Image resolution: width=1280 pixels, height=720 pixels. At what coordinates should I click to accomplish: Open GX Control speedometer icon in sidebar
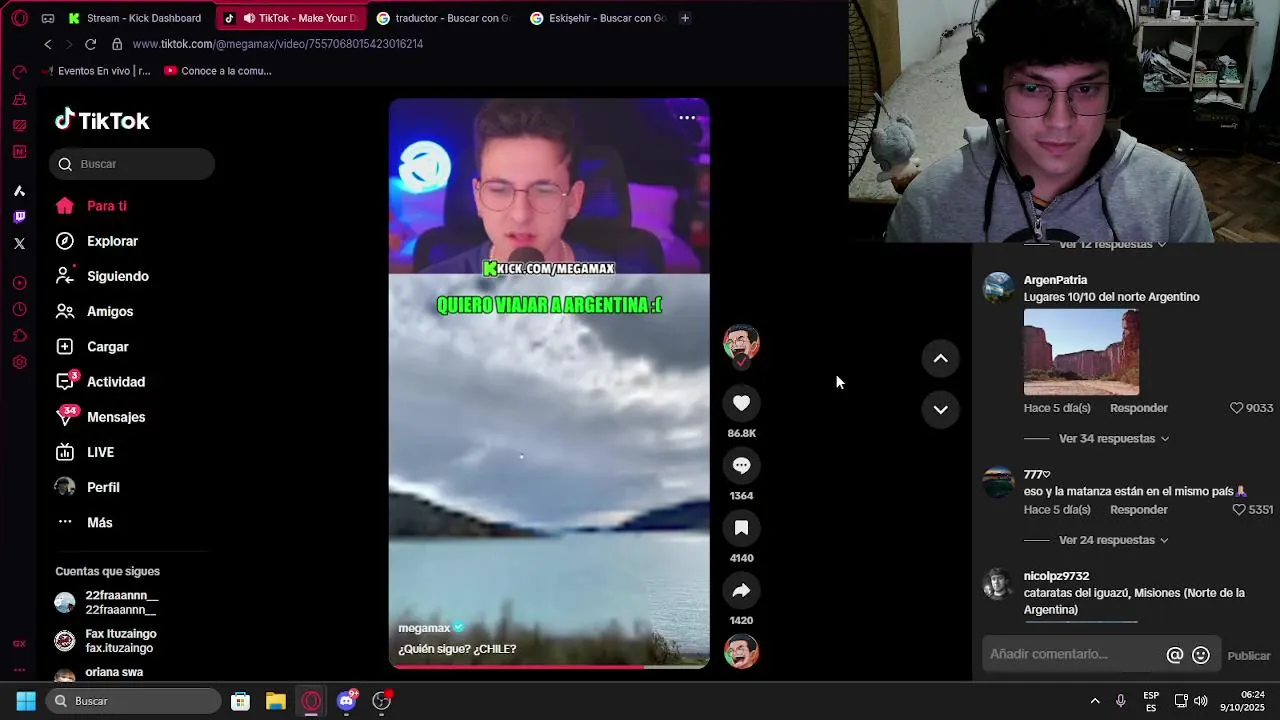pyautogui.click(x=19, y=72)
